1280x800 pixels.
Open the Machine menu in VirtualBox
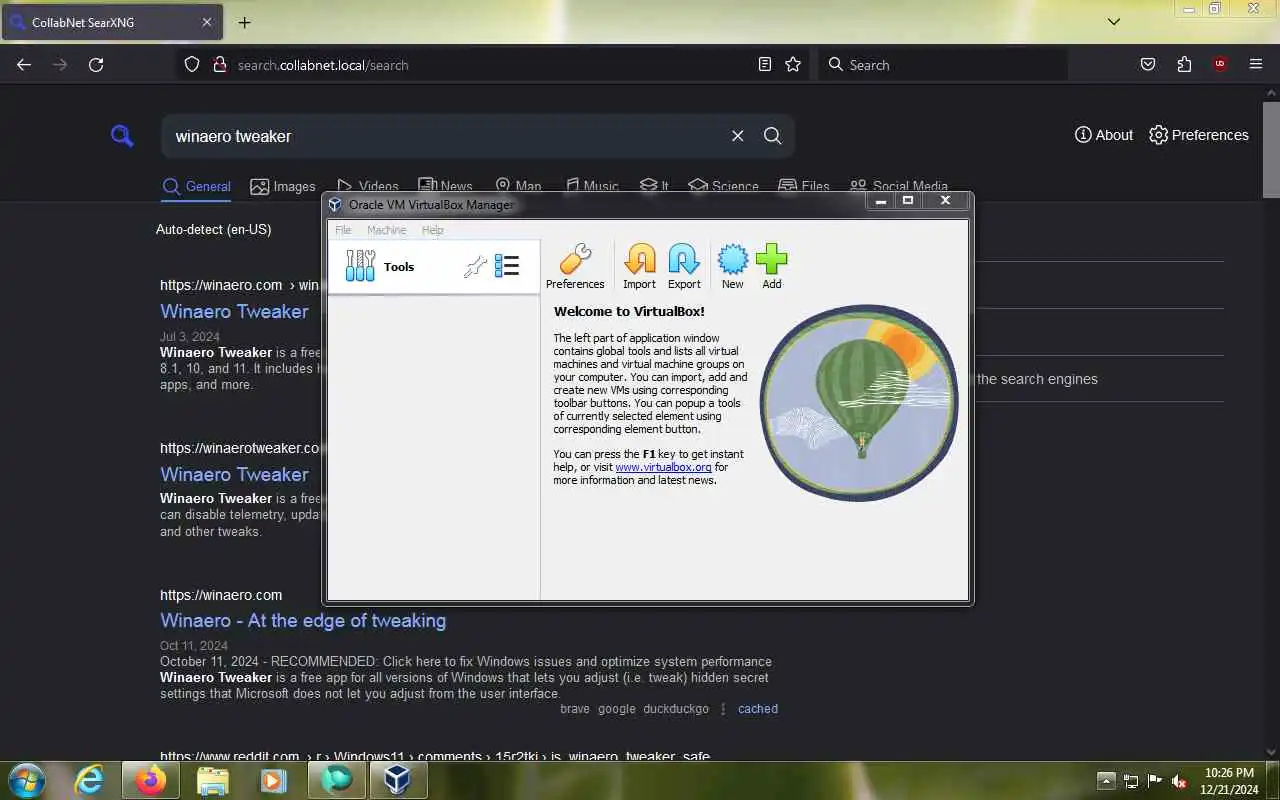pyautogui.click(x=386, y=230)
